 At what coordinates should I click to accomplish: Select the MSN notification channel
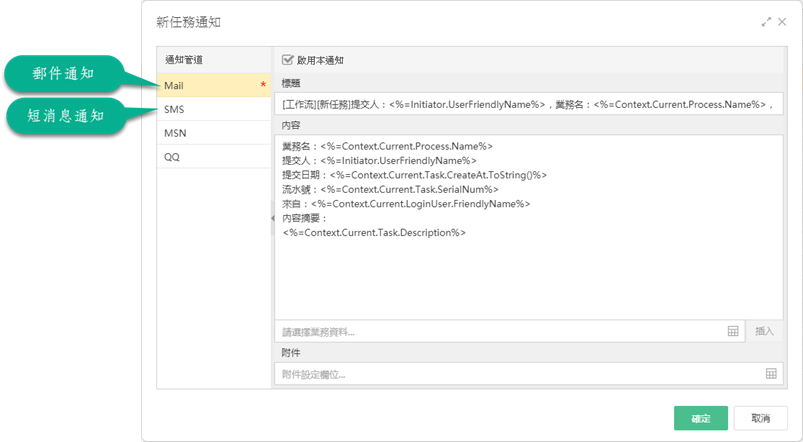tap(214, 133)
